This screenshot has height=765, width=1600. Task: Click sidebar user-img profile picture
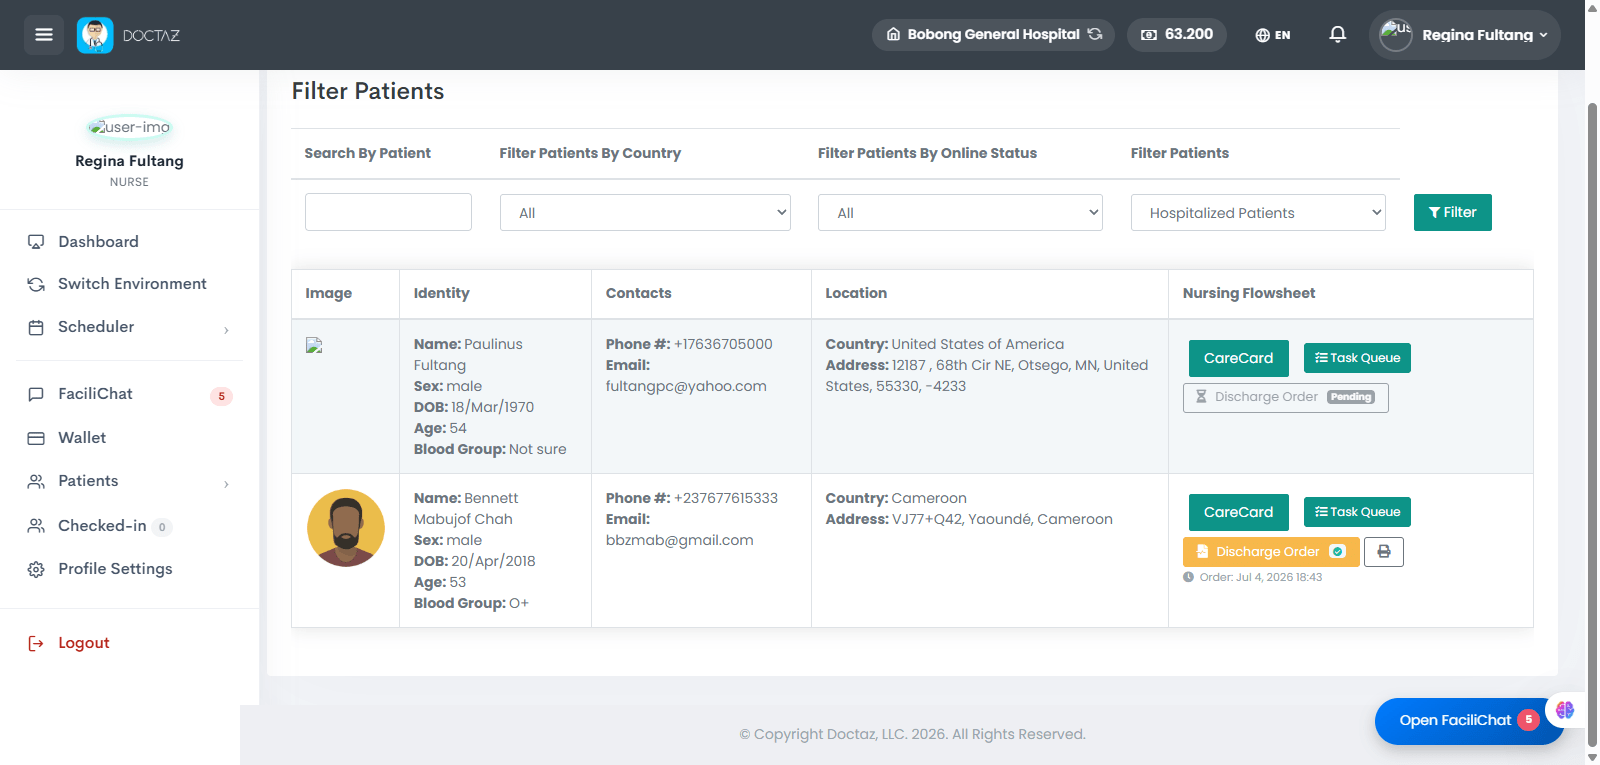(129, 127)
